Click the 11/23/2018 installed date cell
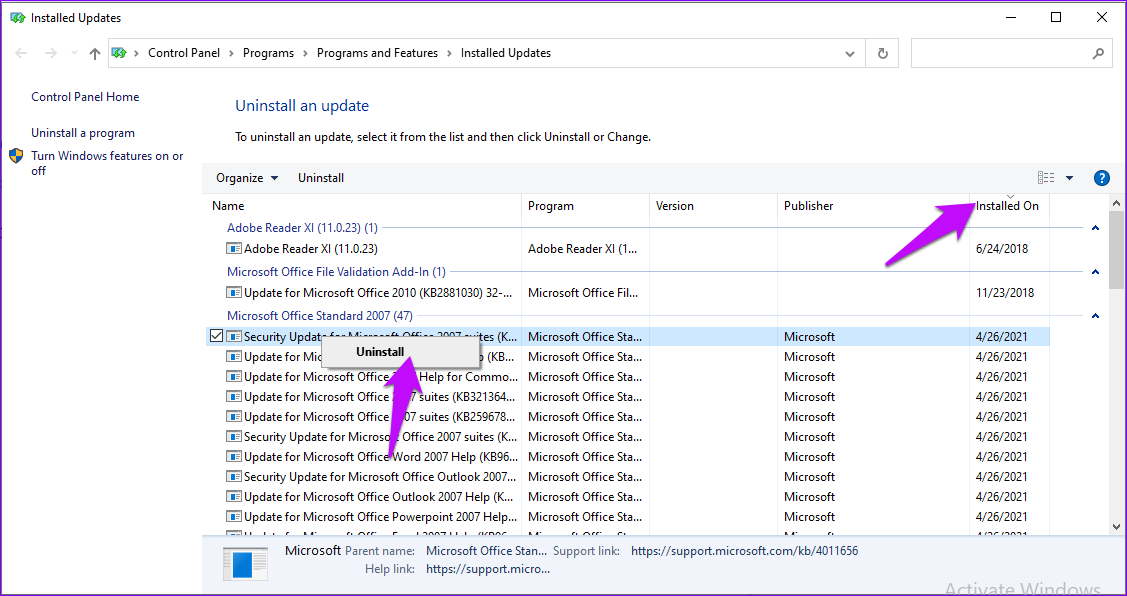The height and width of the screenshot is (596, 1127). [x=1005, y=293]
